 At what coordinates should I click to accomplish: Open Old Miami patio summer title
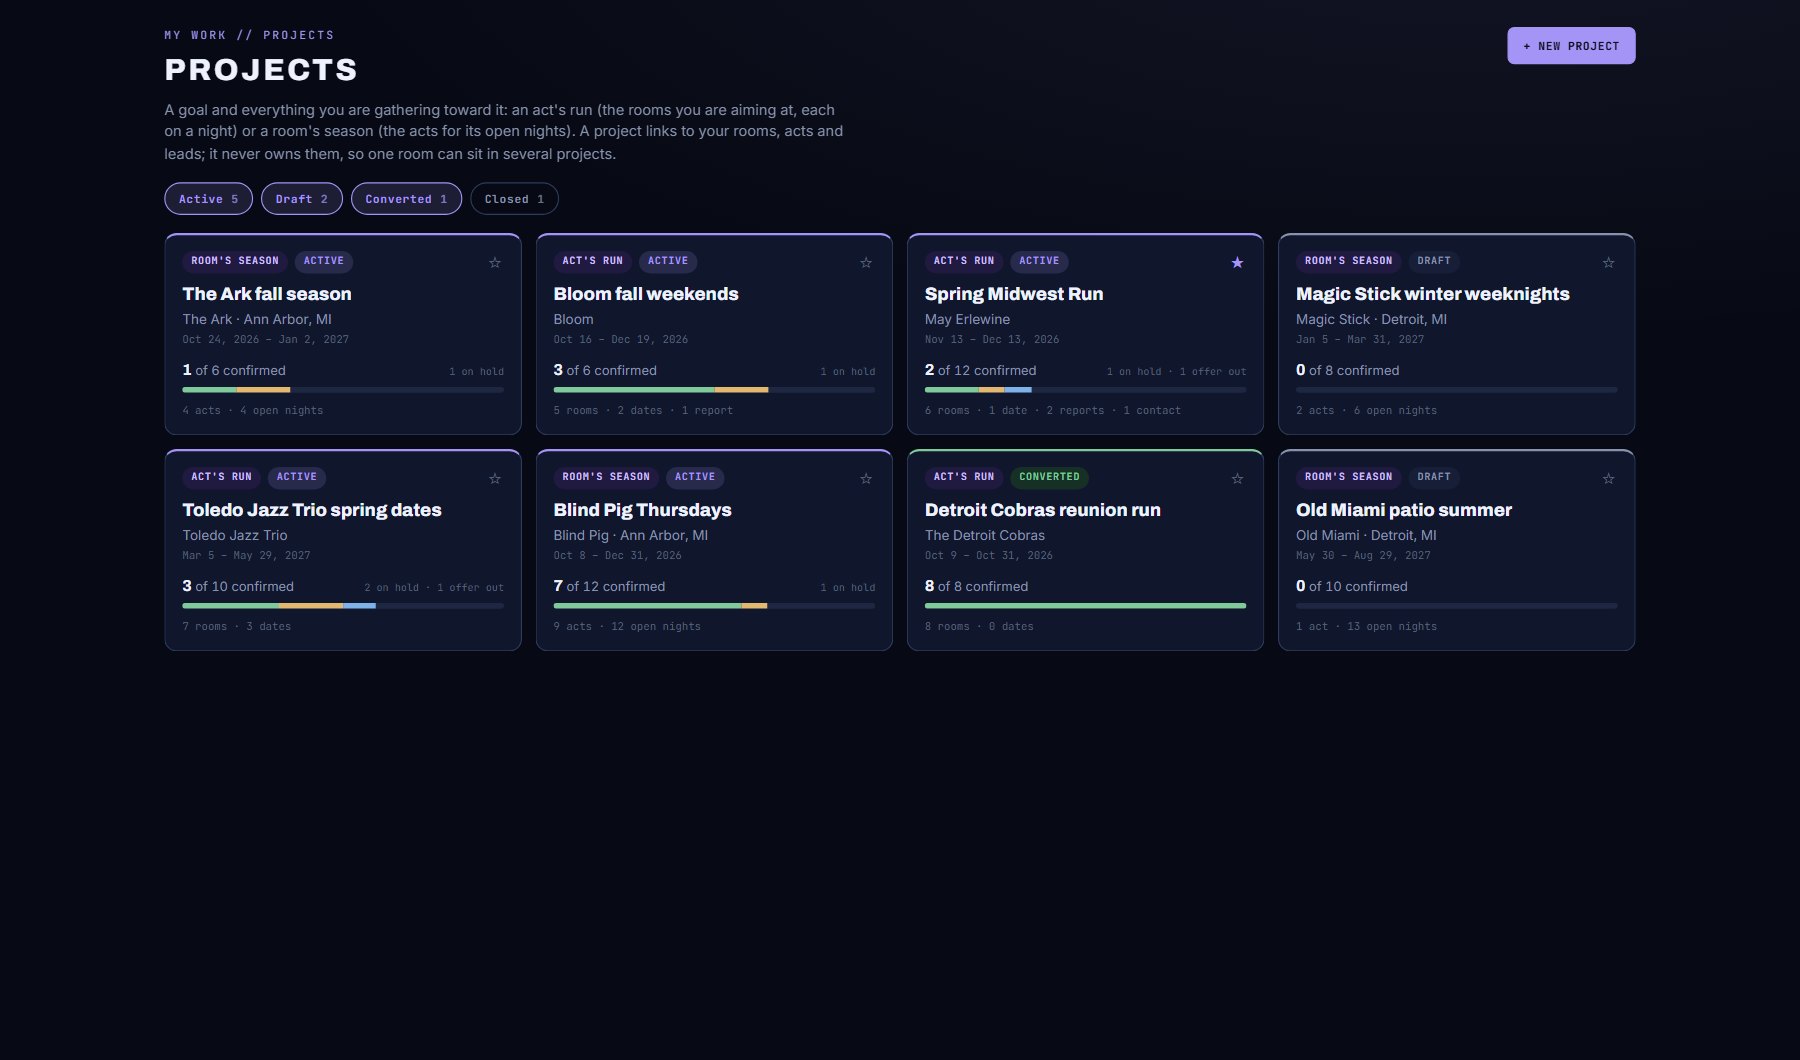[1404, 510]
